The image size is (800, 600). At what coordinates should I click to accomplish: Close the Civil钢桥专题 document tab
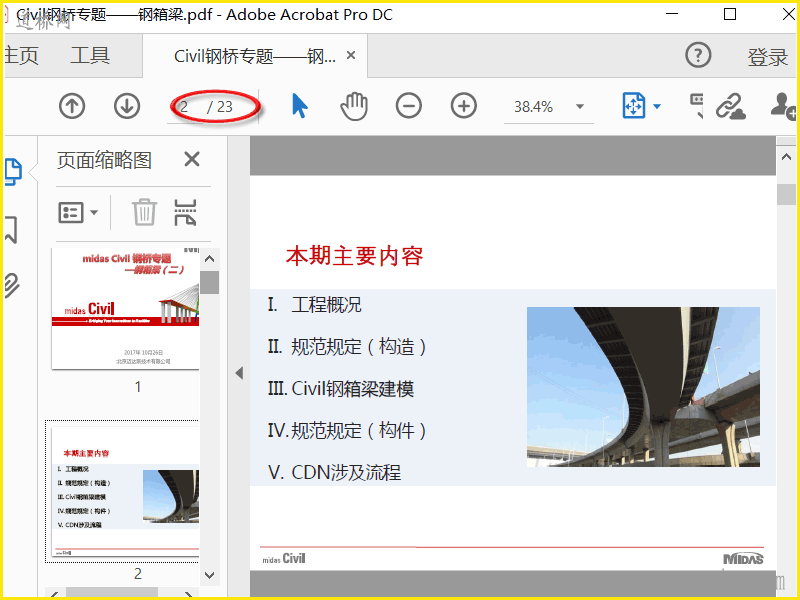(x=351, y=55)
